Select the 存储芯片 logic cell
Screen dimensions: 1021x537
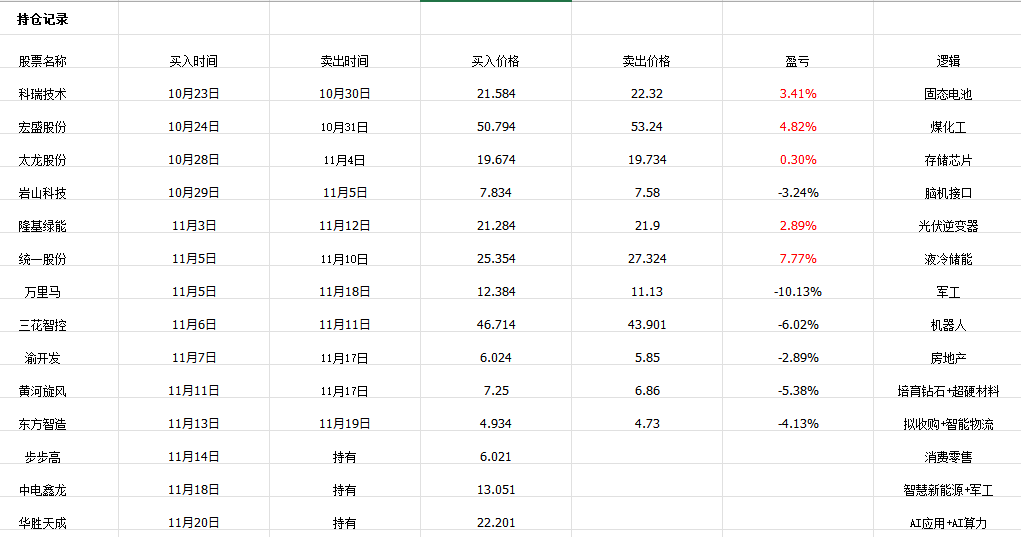948,160
